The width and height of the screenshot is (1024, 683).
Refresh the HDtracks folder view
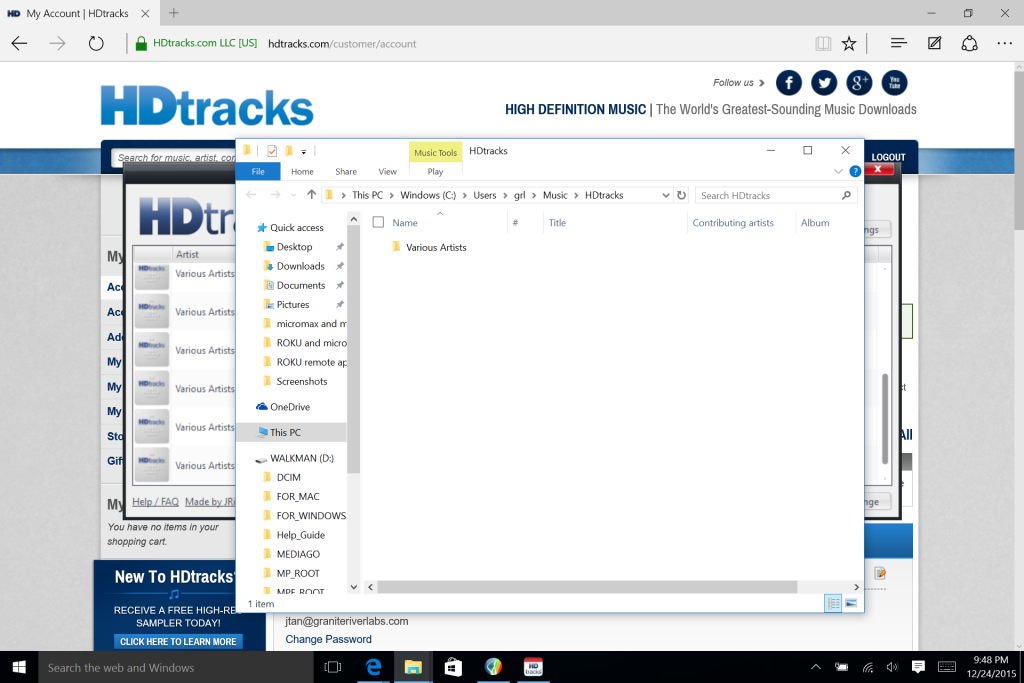click(681, 195)
